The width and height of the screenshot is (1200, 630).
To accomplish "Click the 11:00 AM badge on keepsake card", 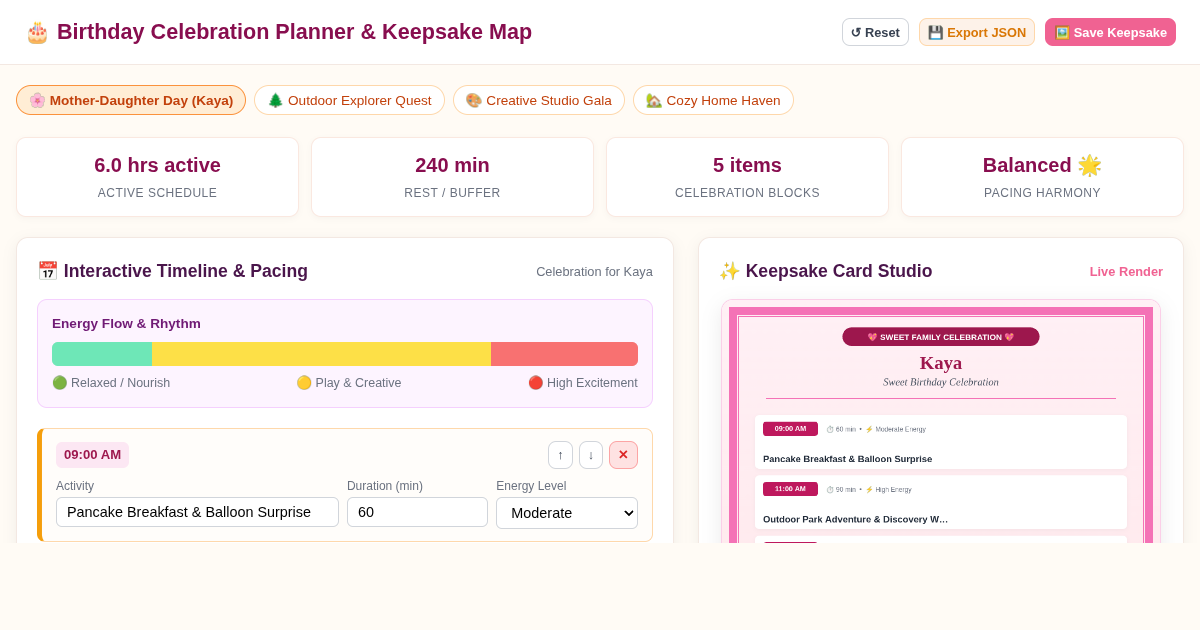I will tap(790, 489).
